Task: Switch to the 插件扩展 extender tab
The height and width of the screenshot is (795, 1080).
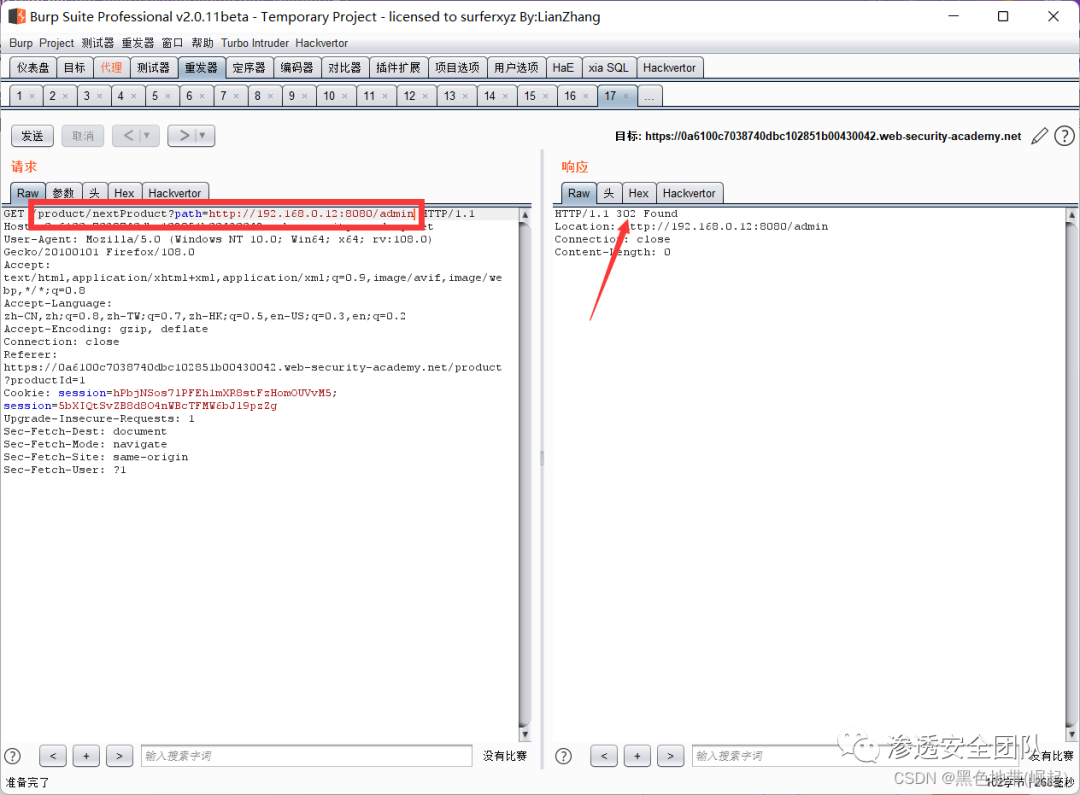Action: [398, 68]
